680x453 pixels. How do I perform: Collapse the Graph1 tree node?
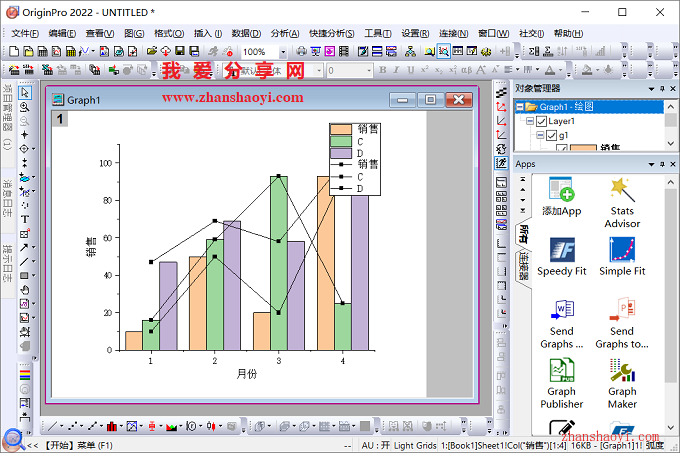[x=520, y=107]
